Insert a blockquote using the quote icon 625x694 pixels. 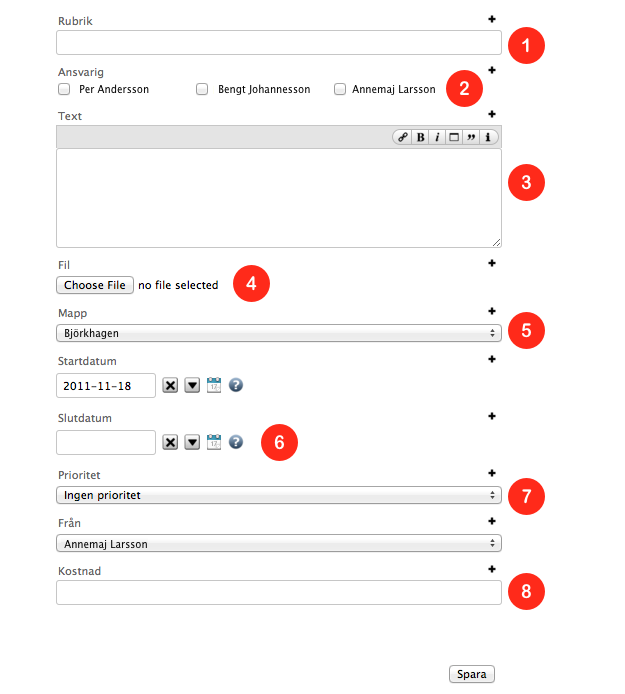(471, 138)
